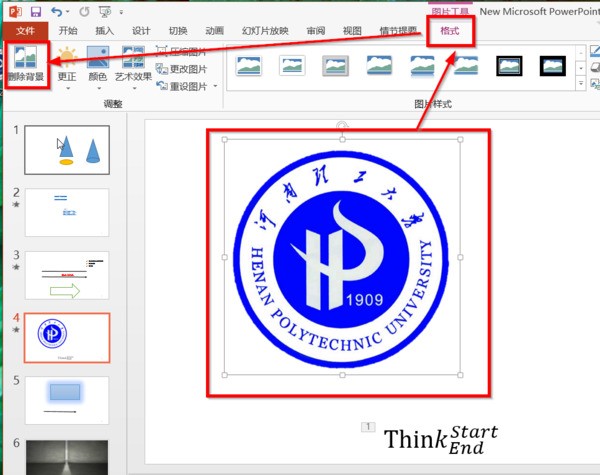Click the 更改图片 change picture icon
Viewport: 600px width, 475px height.
click(x=162, y=70)
